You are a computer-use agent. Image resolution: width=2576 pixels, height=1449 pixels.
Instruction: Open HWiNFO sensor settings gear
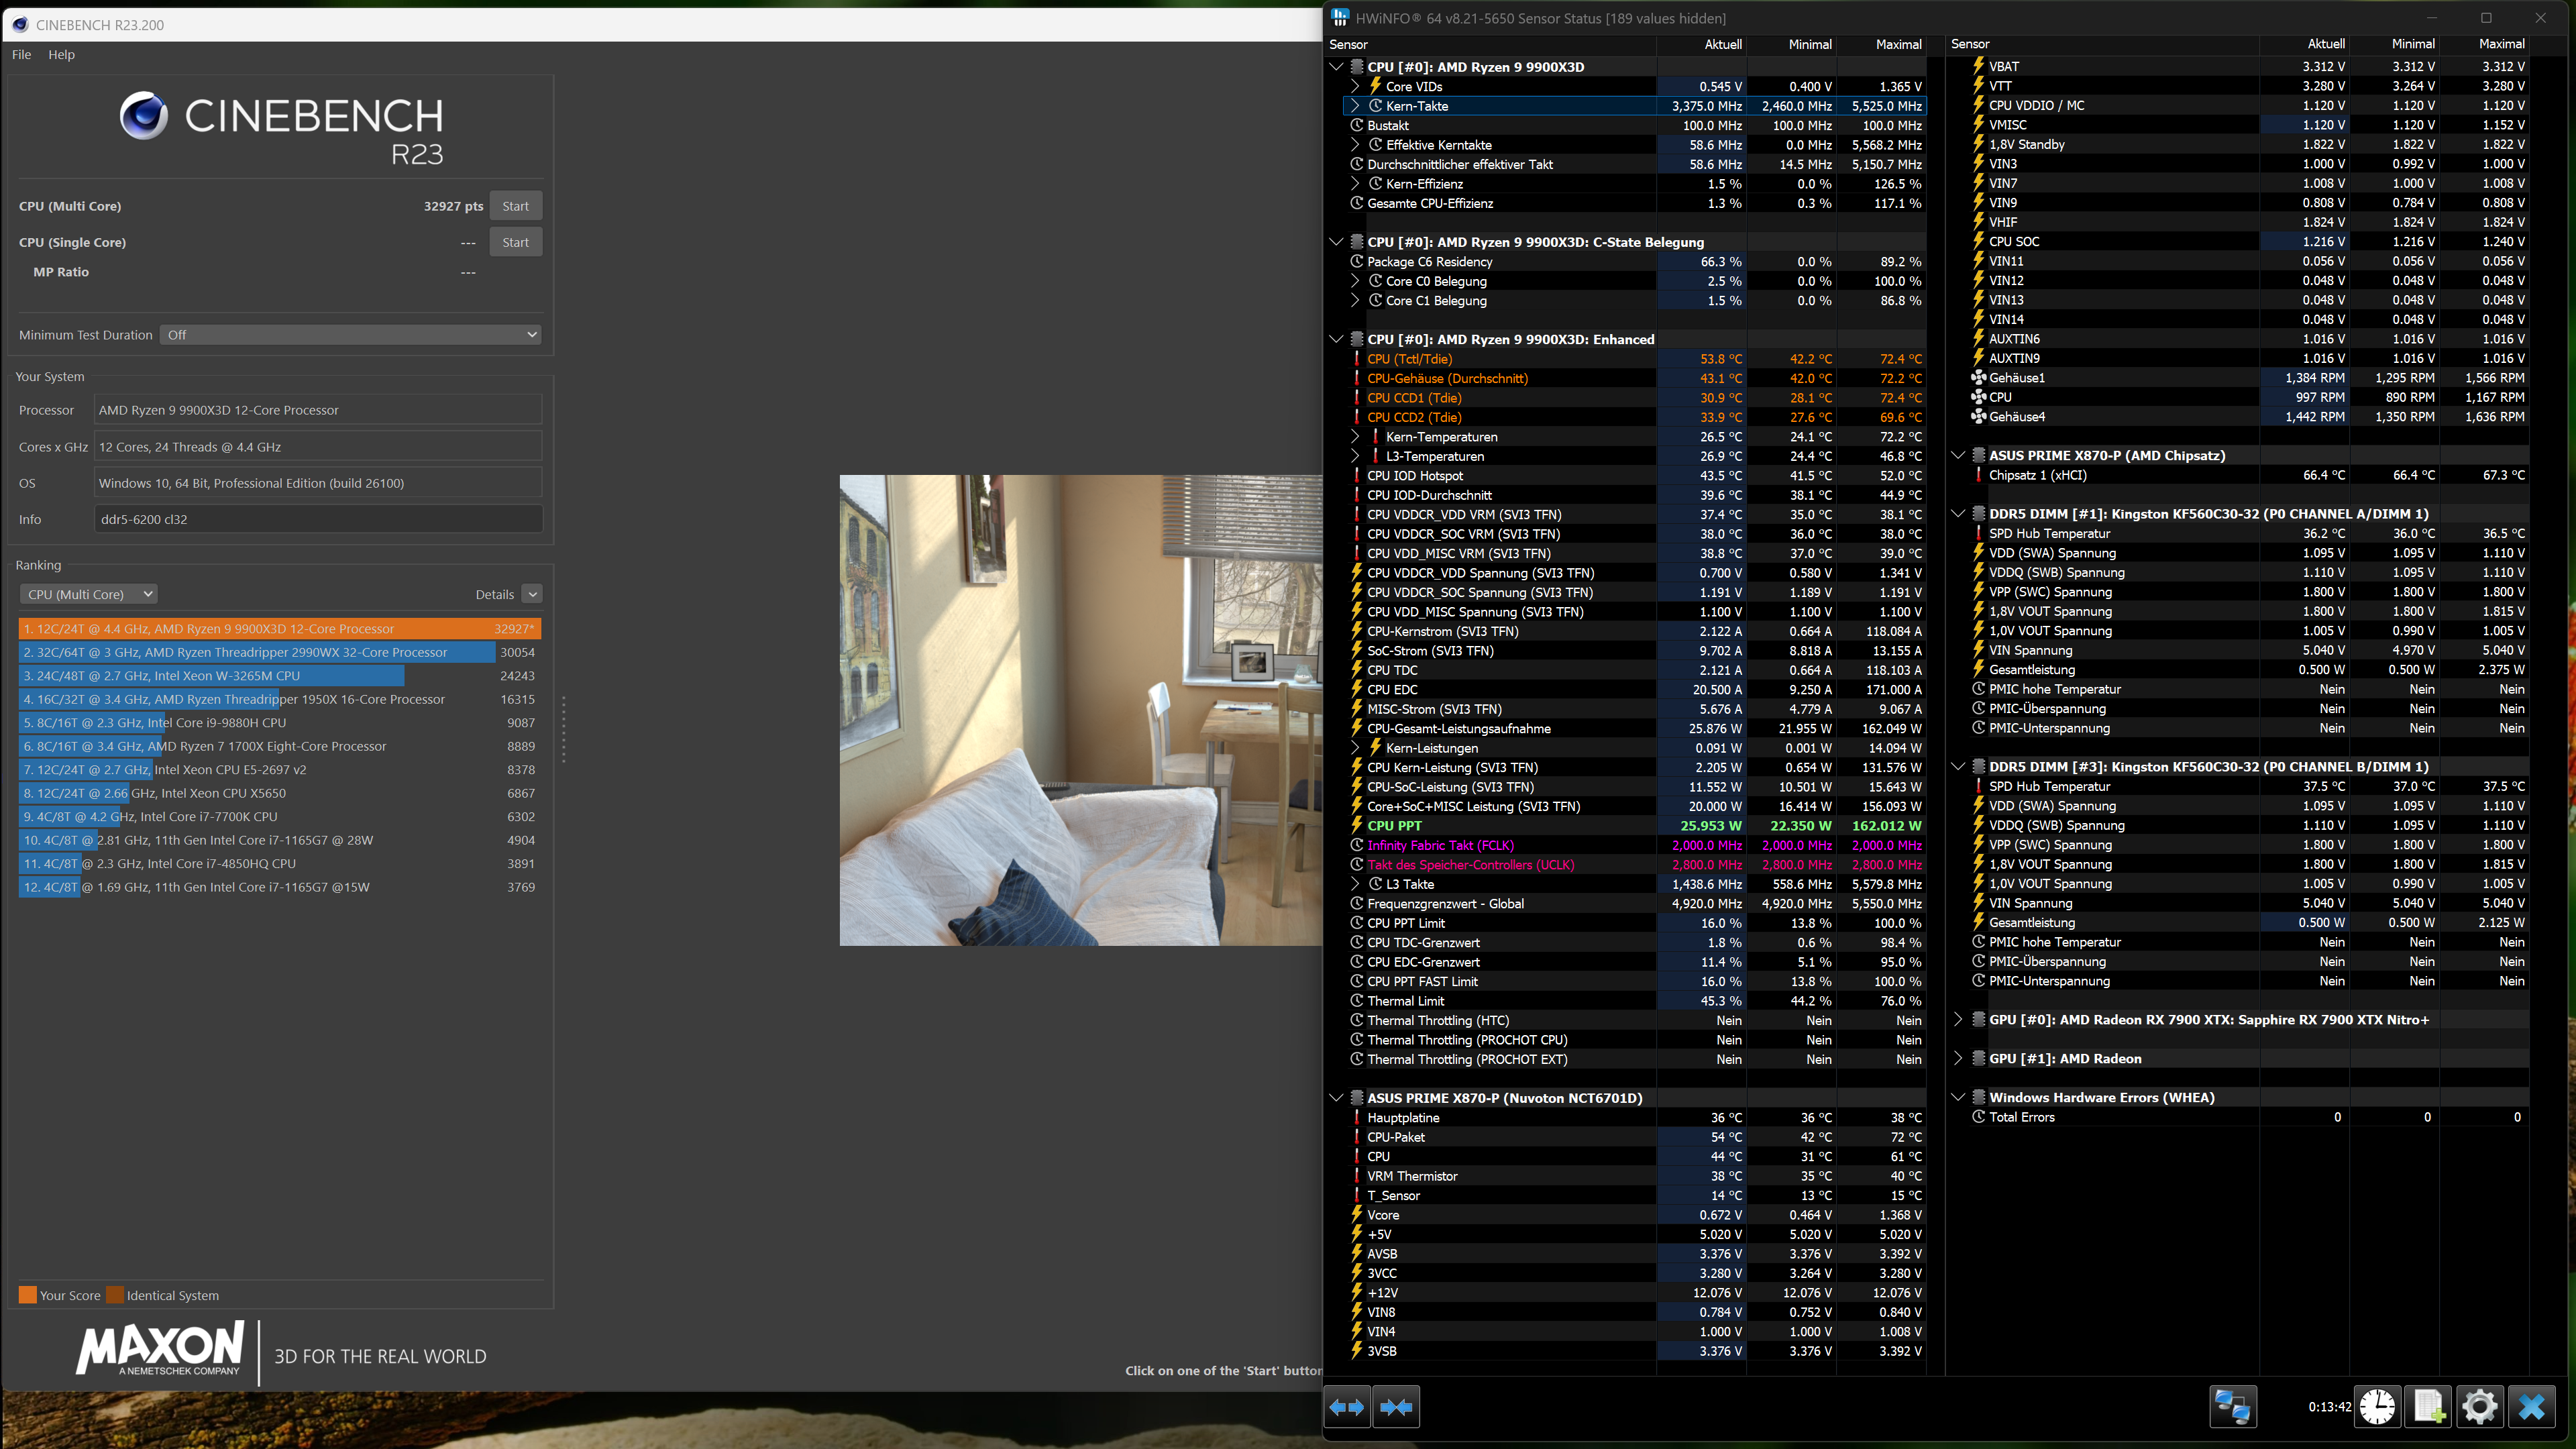pyautogui.click(x=2480, y=1407)
